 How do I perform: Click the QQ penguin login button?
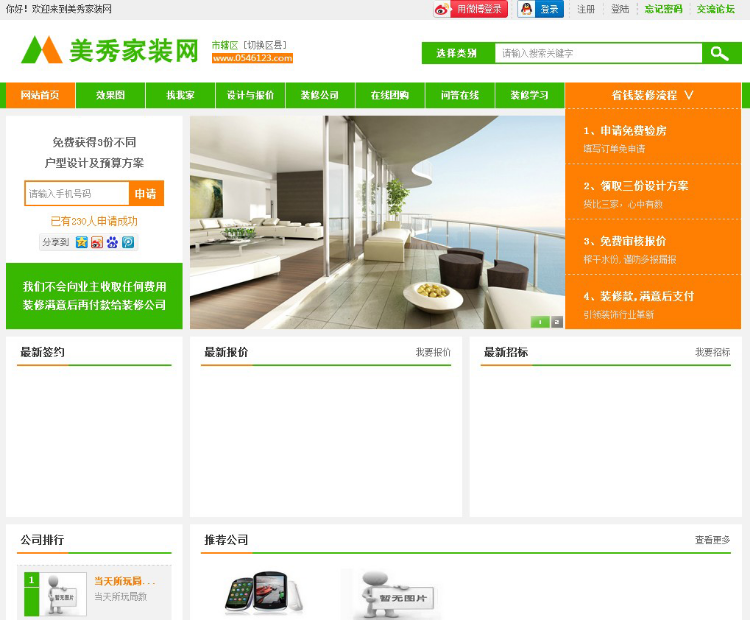540,9
